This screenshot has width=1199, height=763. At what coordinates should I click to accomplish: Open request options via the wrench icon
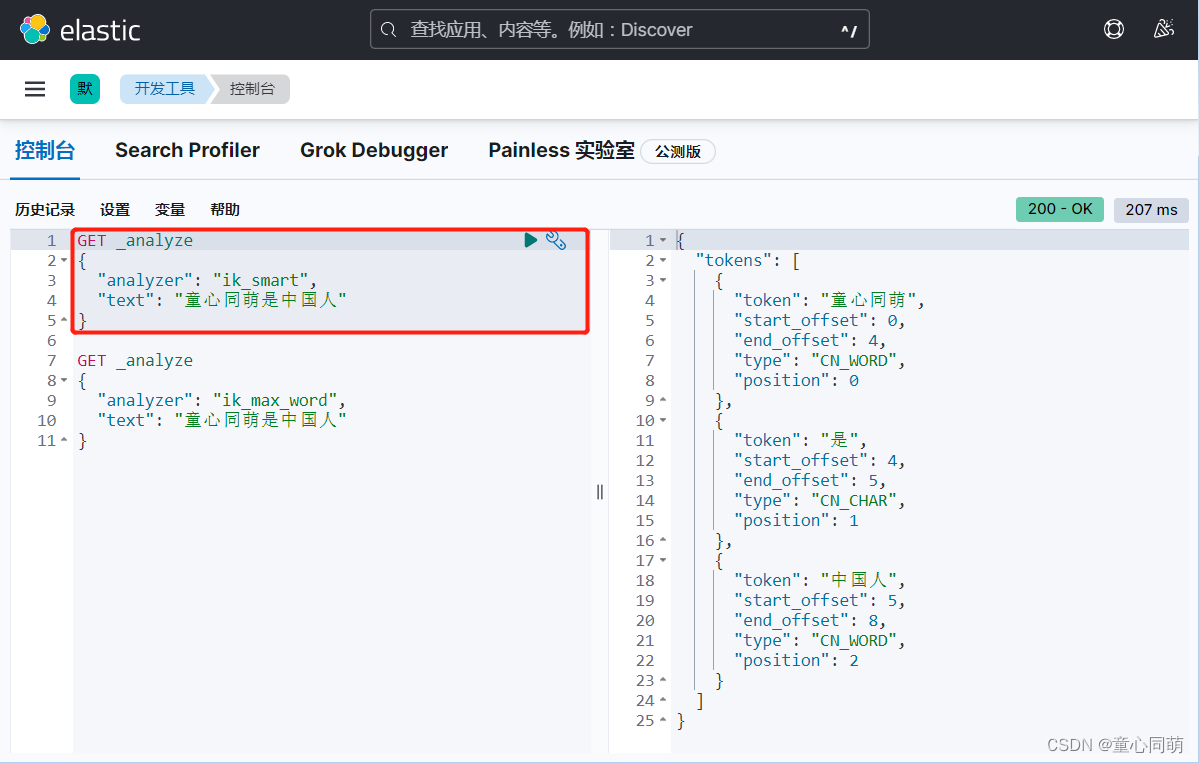click(556, 240)
